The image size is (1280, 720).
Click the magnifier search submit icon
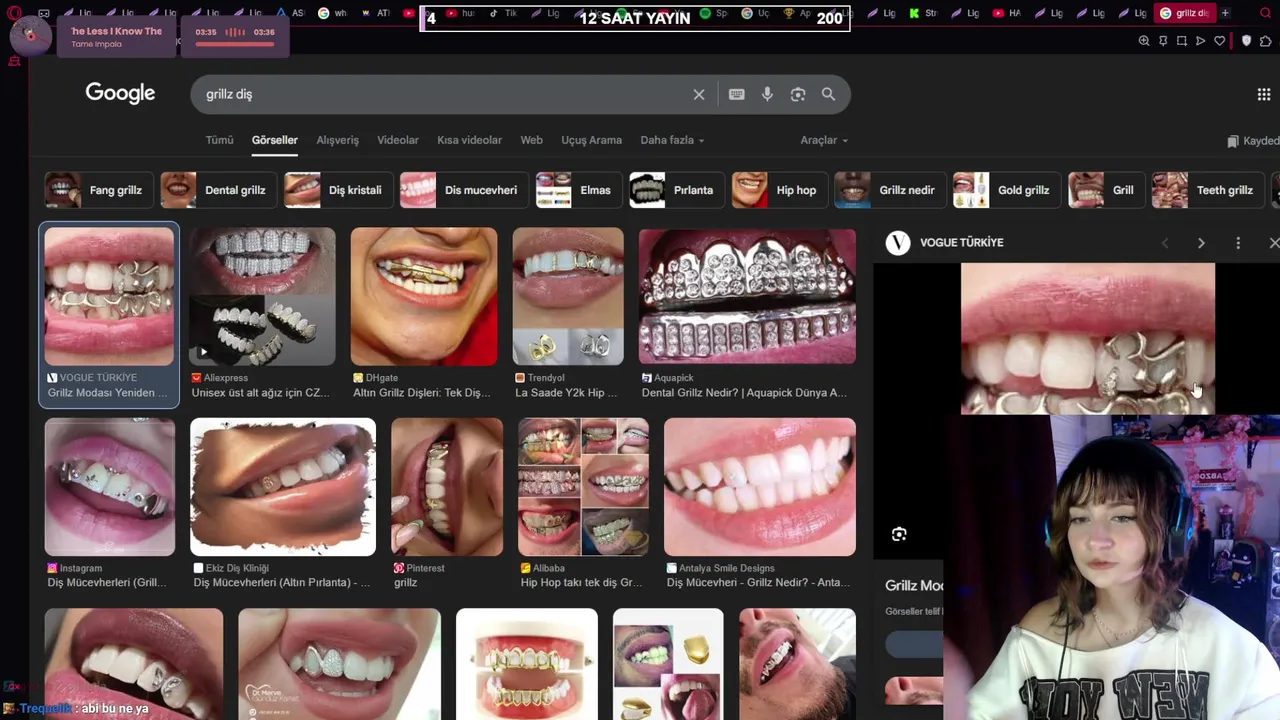tap(828, 94)
